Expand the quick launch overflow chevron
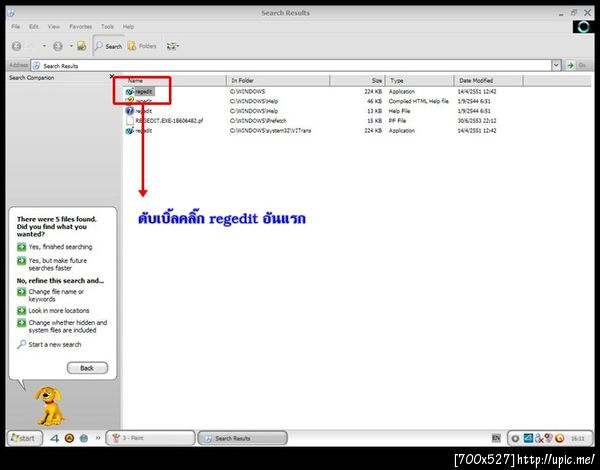The width and height of the screenshot is (600, 470). click(98, 438)
